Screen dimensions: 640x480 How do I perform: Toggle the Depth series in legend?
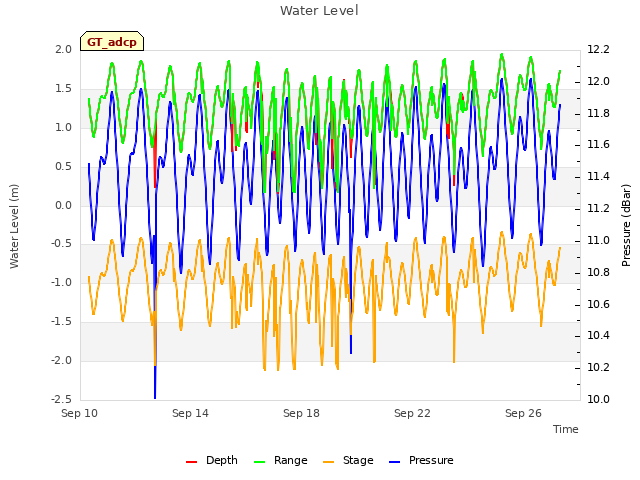(x=211, y=460)
